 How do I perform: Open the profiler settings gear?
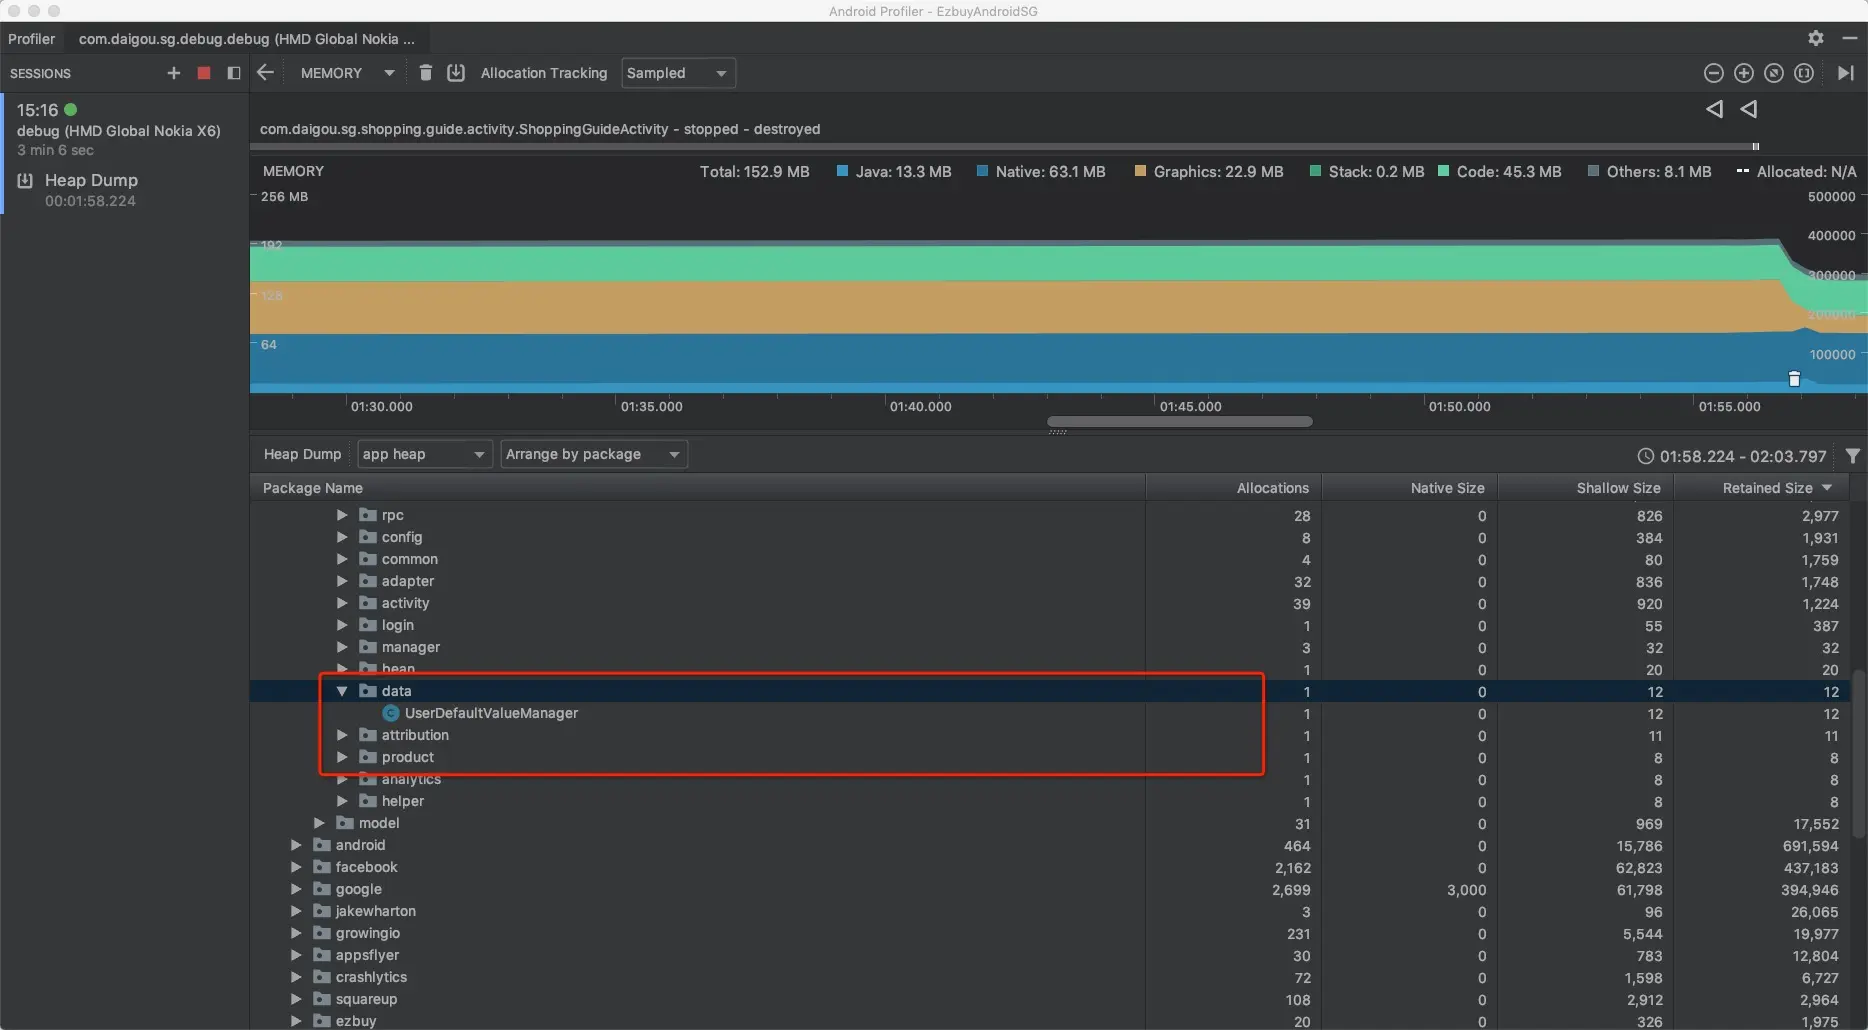point(1816,38)
